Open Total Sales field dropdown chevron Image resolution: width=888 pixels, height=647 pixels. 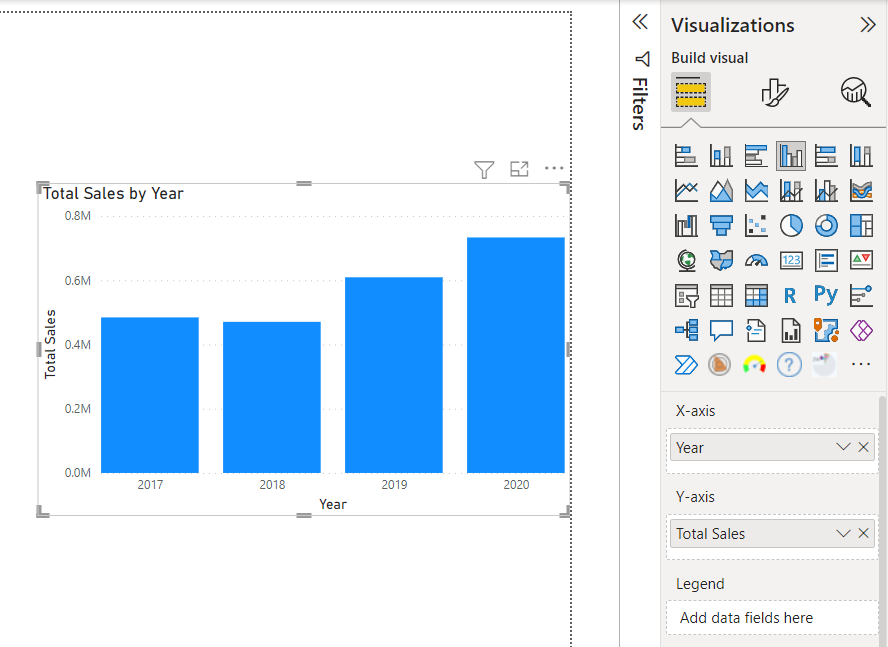(843, 533)
